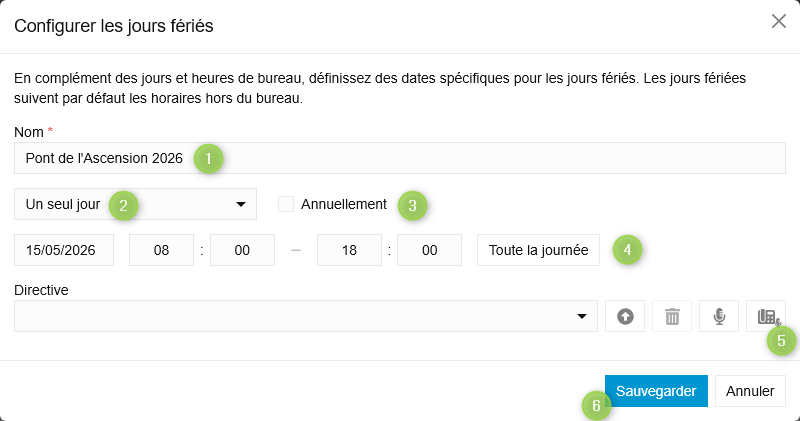
Task: Click the green callout badge numbered 1
Action: tap(208, 158)
